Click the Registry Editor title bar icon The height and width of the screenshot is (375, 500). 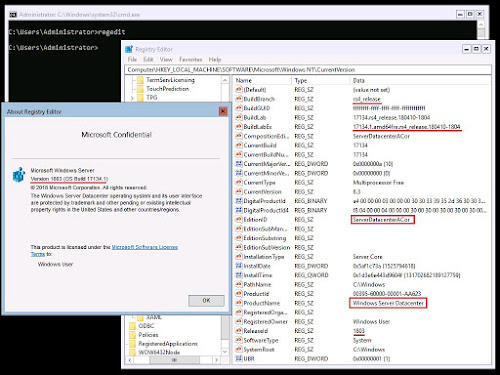[x=129, y=49]
